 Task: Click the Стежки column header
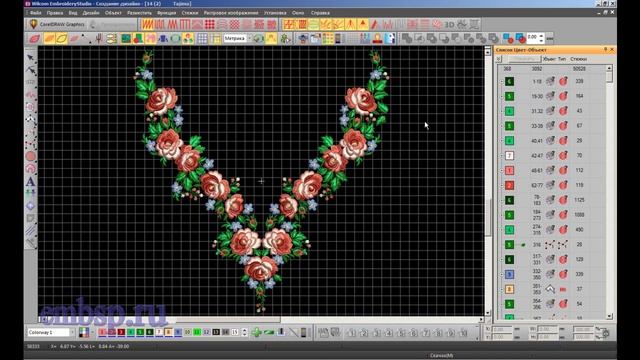click(x=578, y=59)
